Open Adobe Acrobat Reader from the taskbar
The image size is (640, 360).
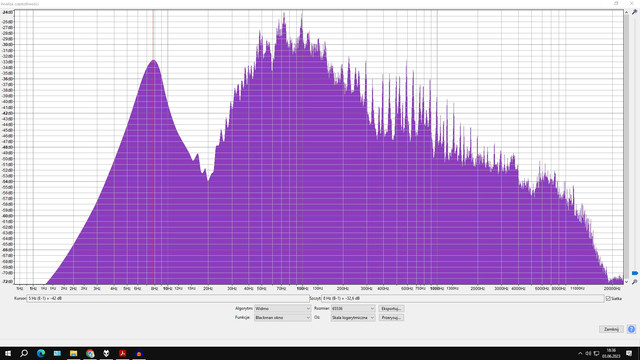(x=122, y=353)
